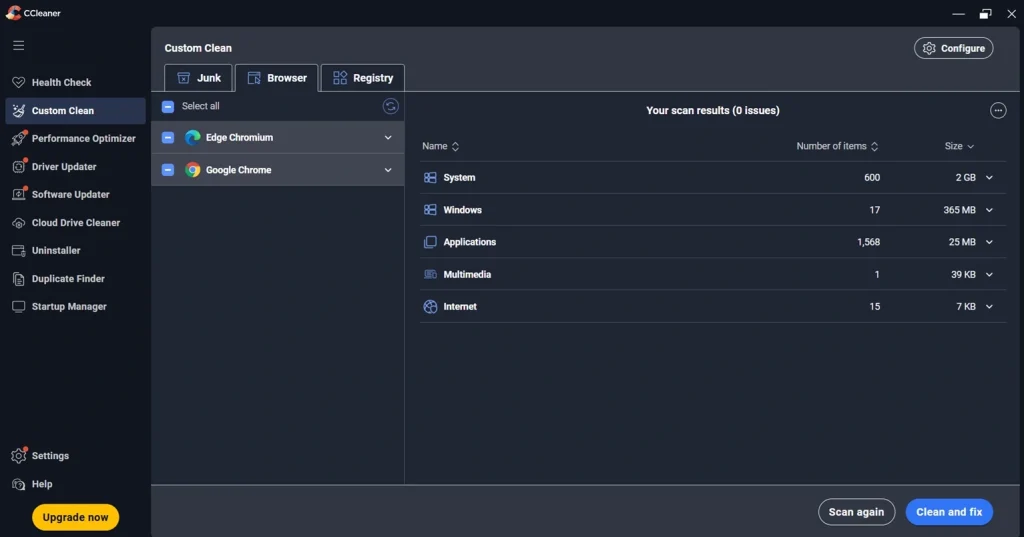The image size is (1024, 537).
Task: Sort results by Size column
Action: (x=959, y=146)
